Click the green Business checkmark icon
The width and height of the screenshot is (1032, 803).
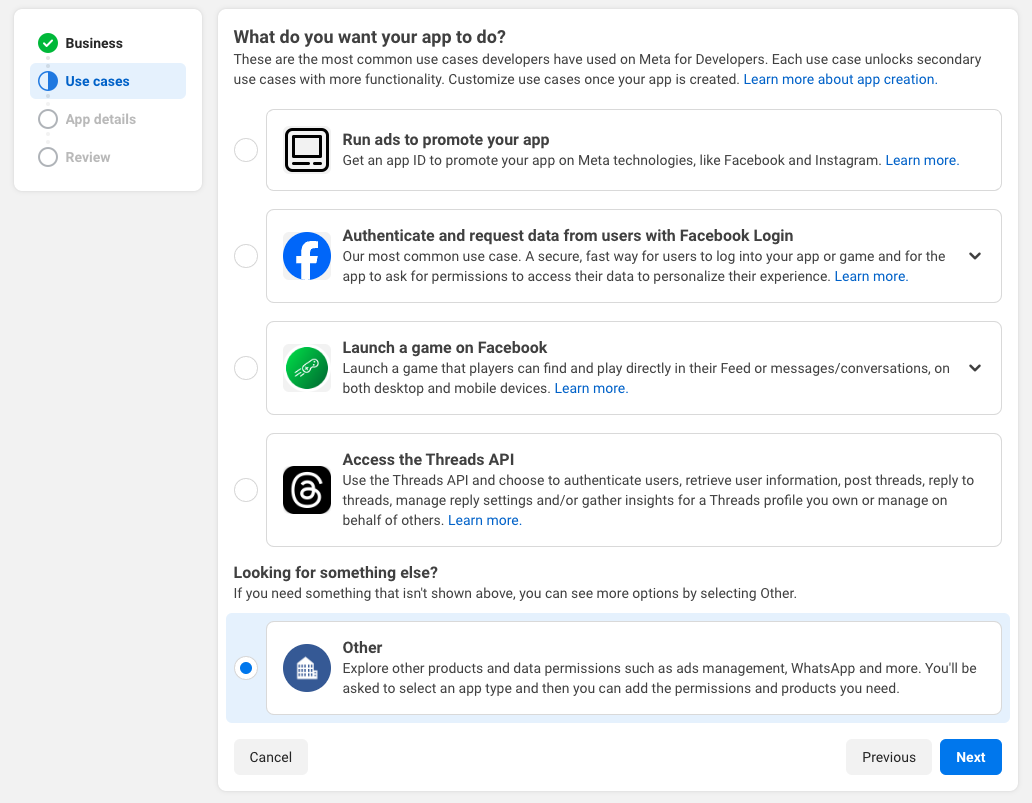click(x=48, y=43)
